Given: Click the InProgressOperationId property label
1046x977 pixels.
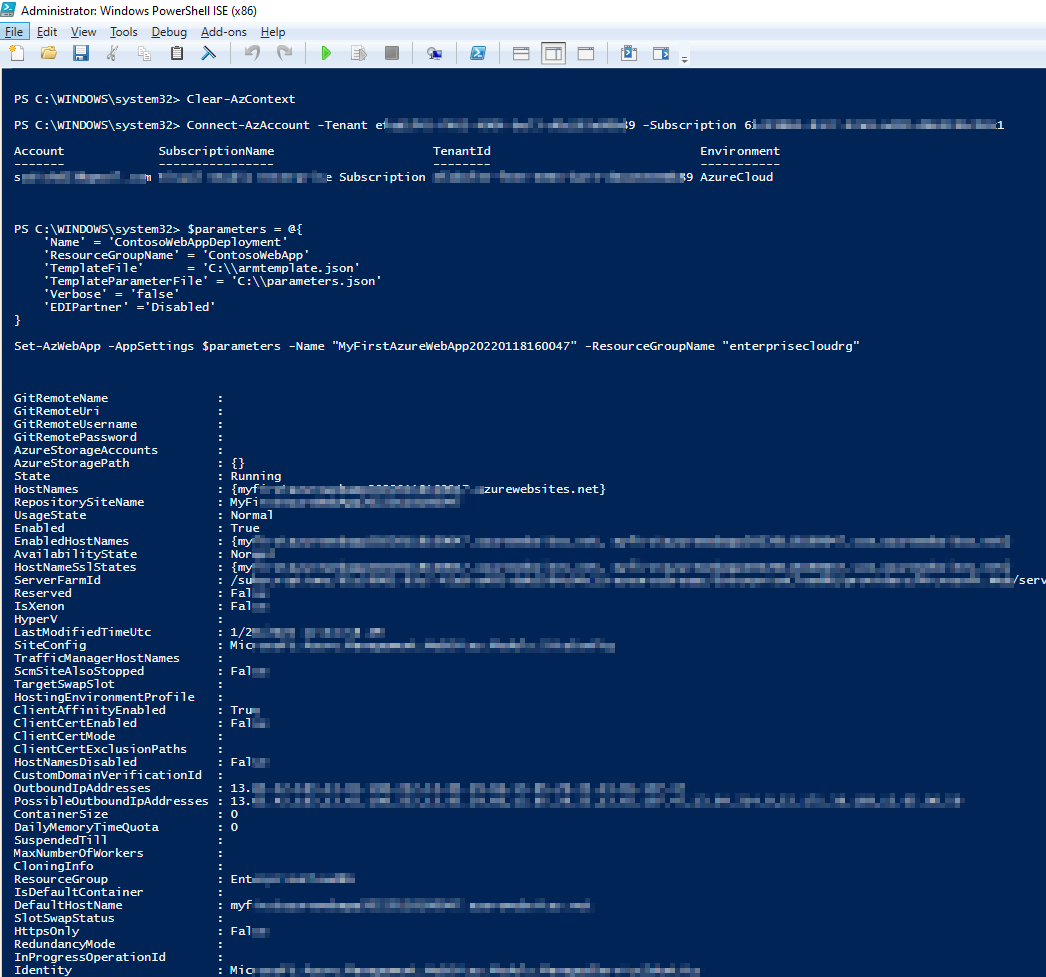Looking at the screenshot, I should [89, 957].
